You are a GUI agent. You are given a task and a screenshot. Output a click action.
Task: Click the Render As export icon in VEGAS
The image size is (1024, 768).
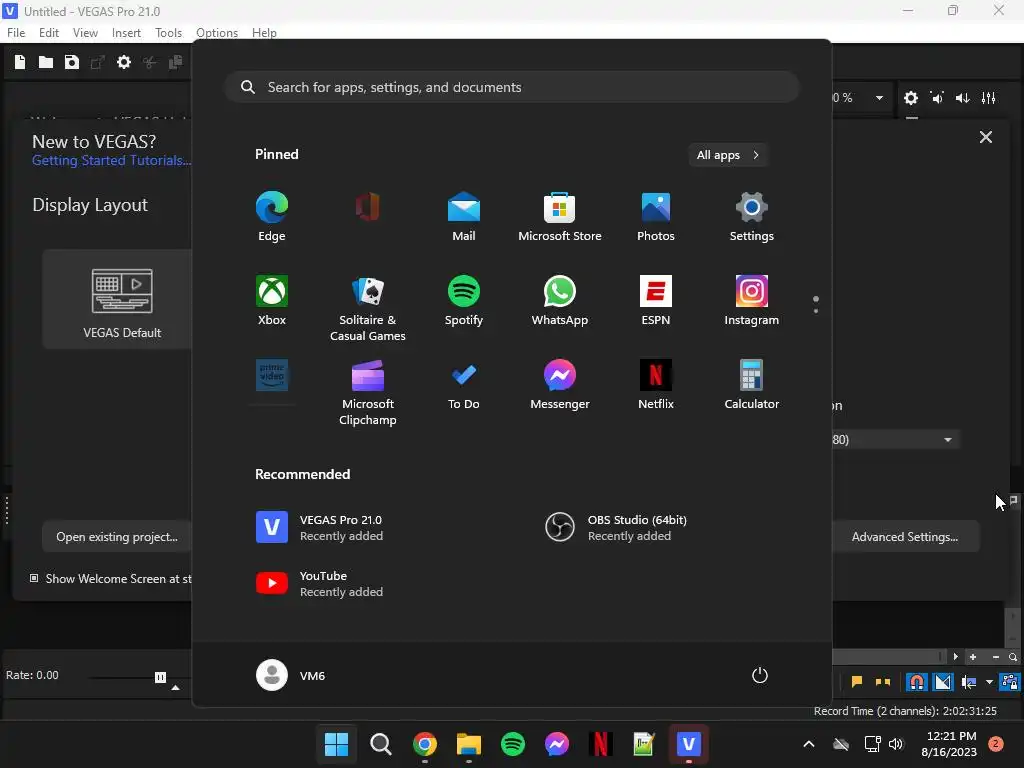[x=97, y=62]
